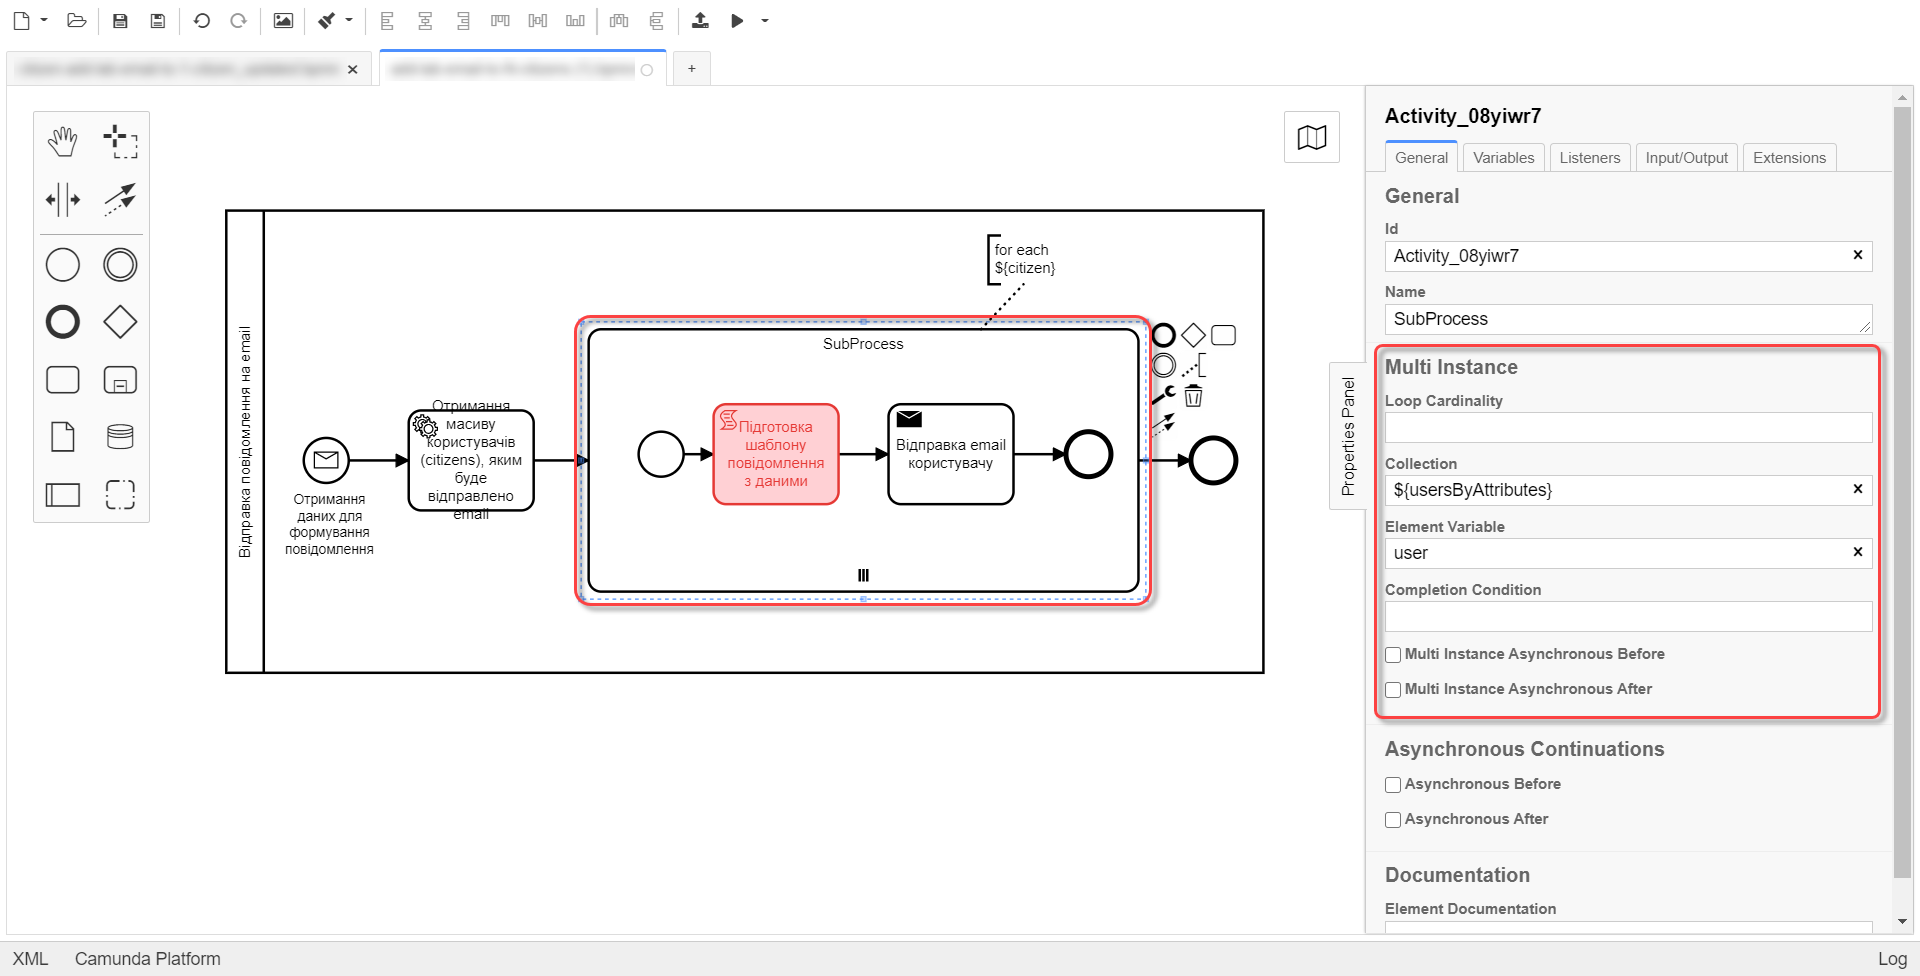Toggle the Log panel
The image size is (1920, 976).
pyautogui.click(x=1891, y=959)
